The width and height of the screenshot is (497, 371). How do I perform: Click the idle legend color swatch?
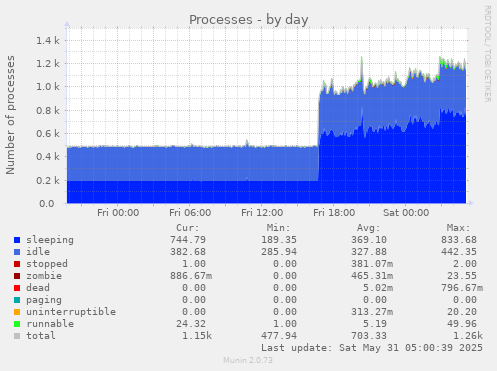pyautogui.click(x=17, y=252)
